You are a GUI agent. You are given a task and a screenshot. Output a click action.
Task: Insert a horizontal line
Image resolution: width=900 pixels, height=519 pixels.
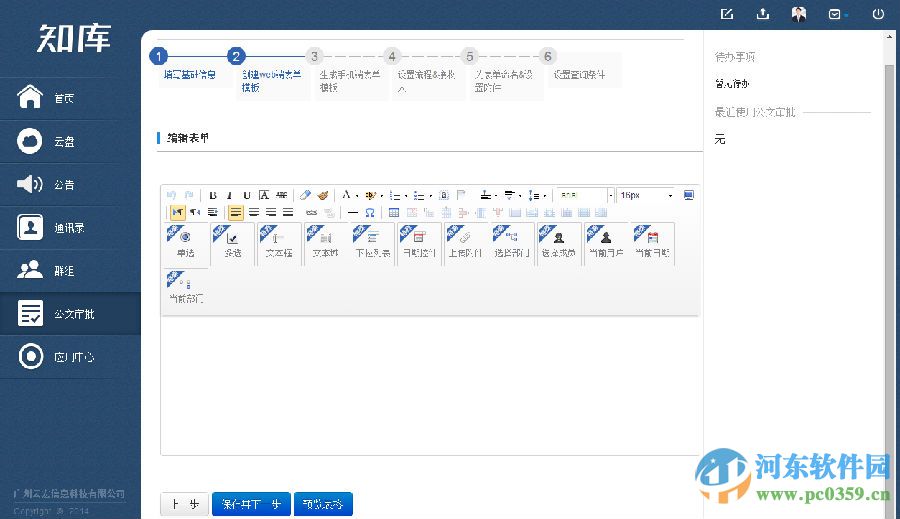[352, 212]
